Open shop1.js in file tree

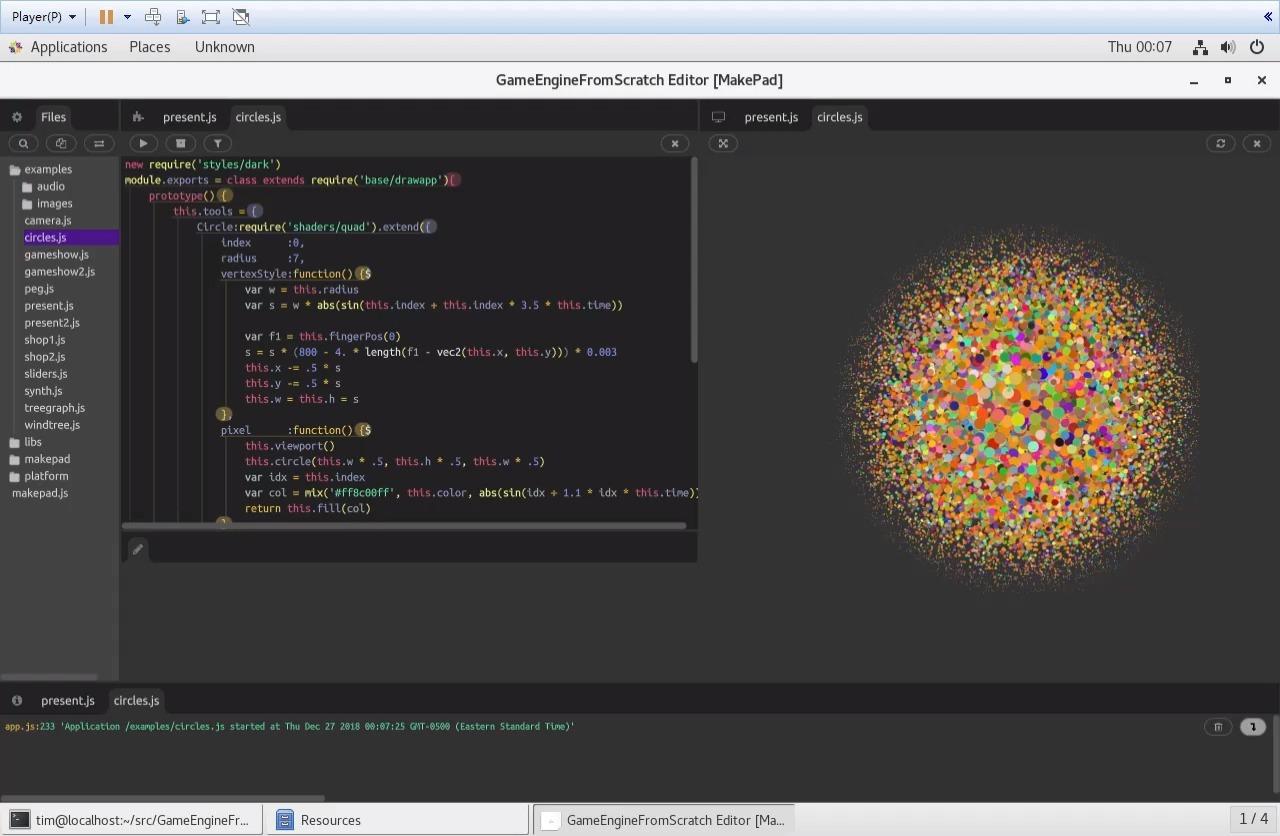(x=45, y=339)
